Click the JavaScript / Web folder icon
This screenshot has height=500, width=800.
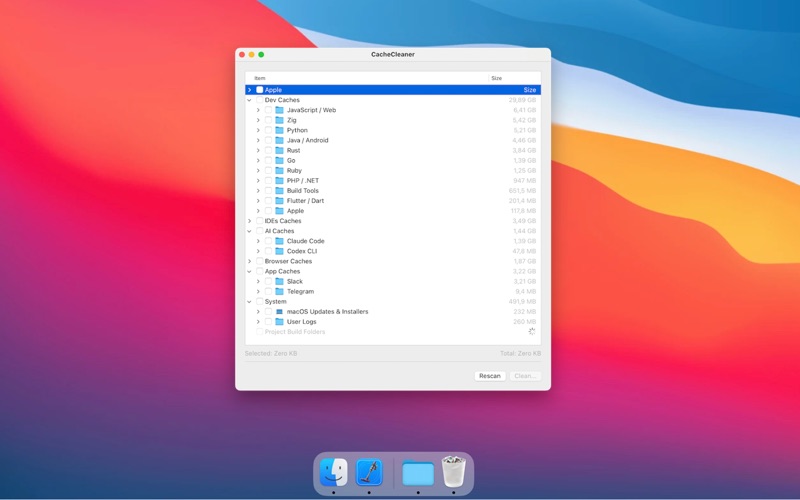click(x=279, y=110)
